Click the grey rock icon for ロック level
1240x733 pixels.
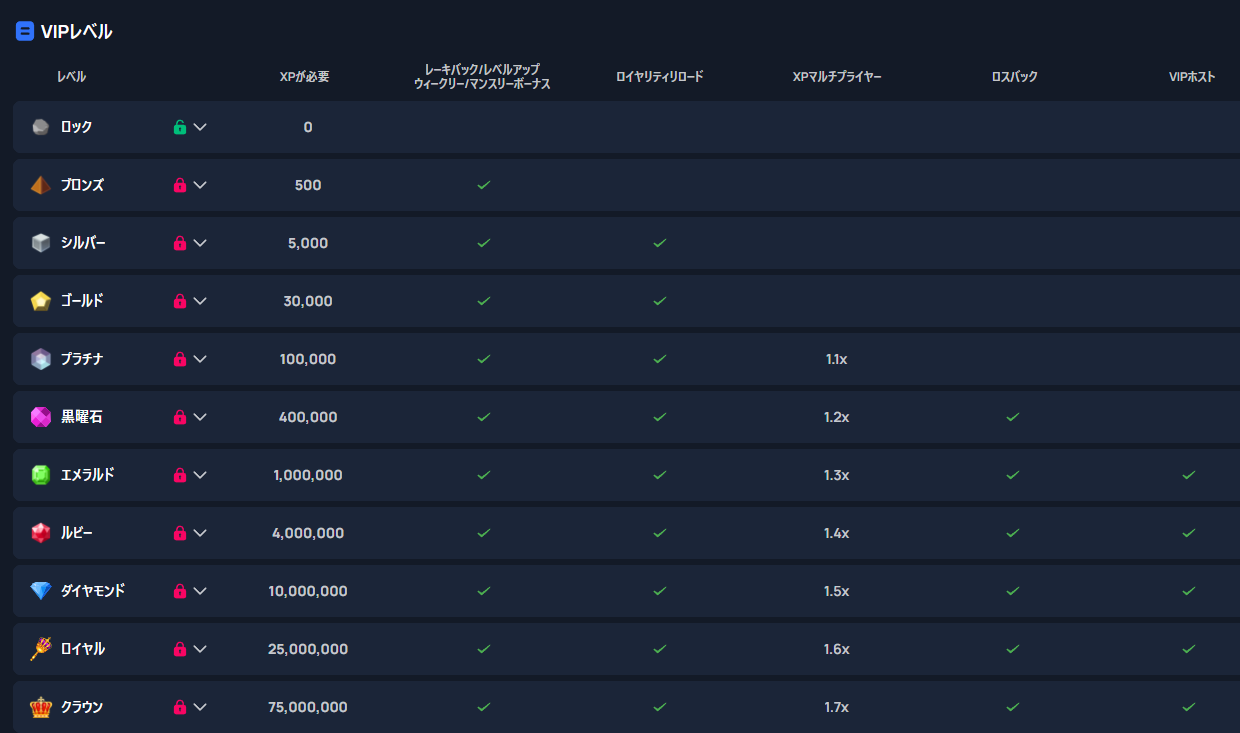coord(40,127)
